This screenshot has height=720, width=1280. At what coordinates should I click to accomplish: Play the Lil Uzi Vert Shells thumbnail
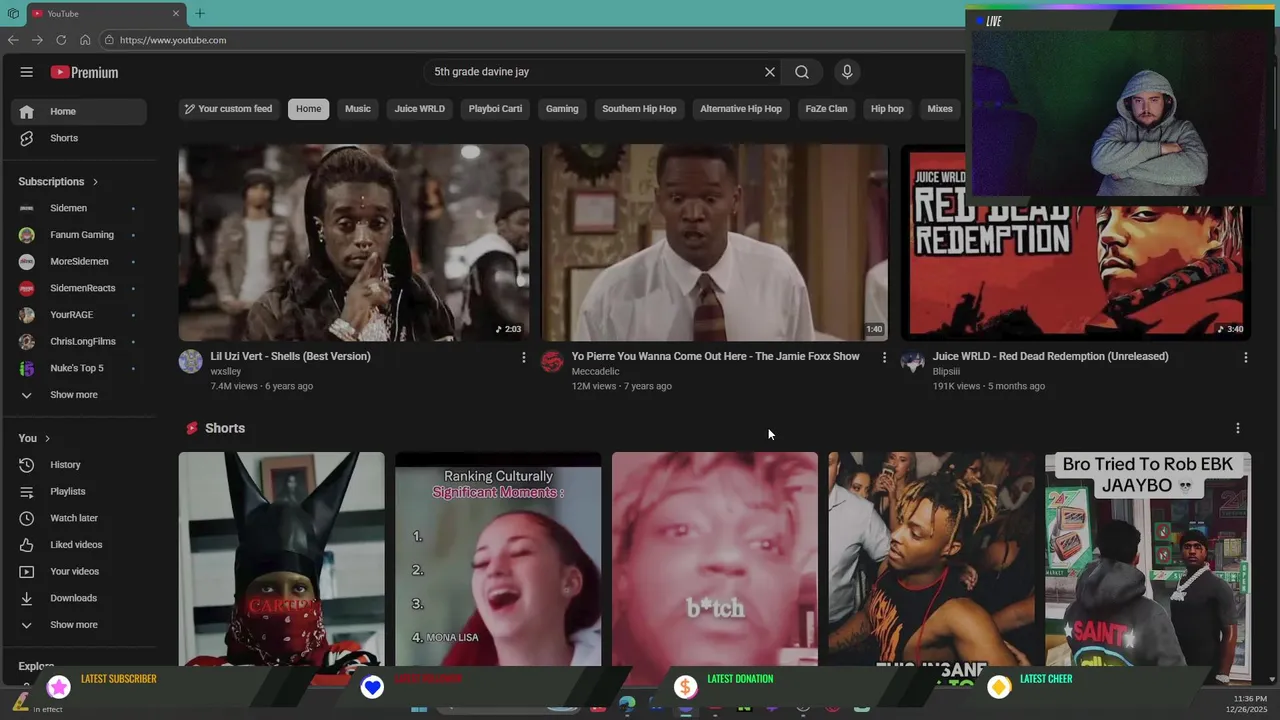(354, 242)
